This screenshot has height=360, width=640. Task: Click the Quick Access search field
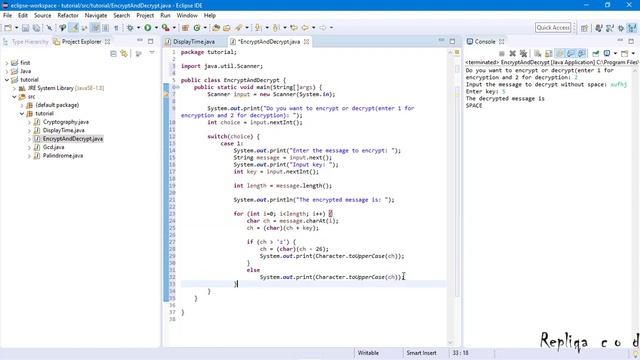(553, 28)
